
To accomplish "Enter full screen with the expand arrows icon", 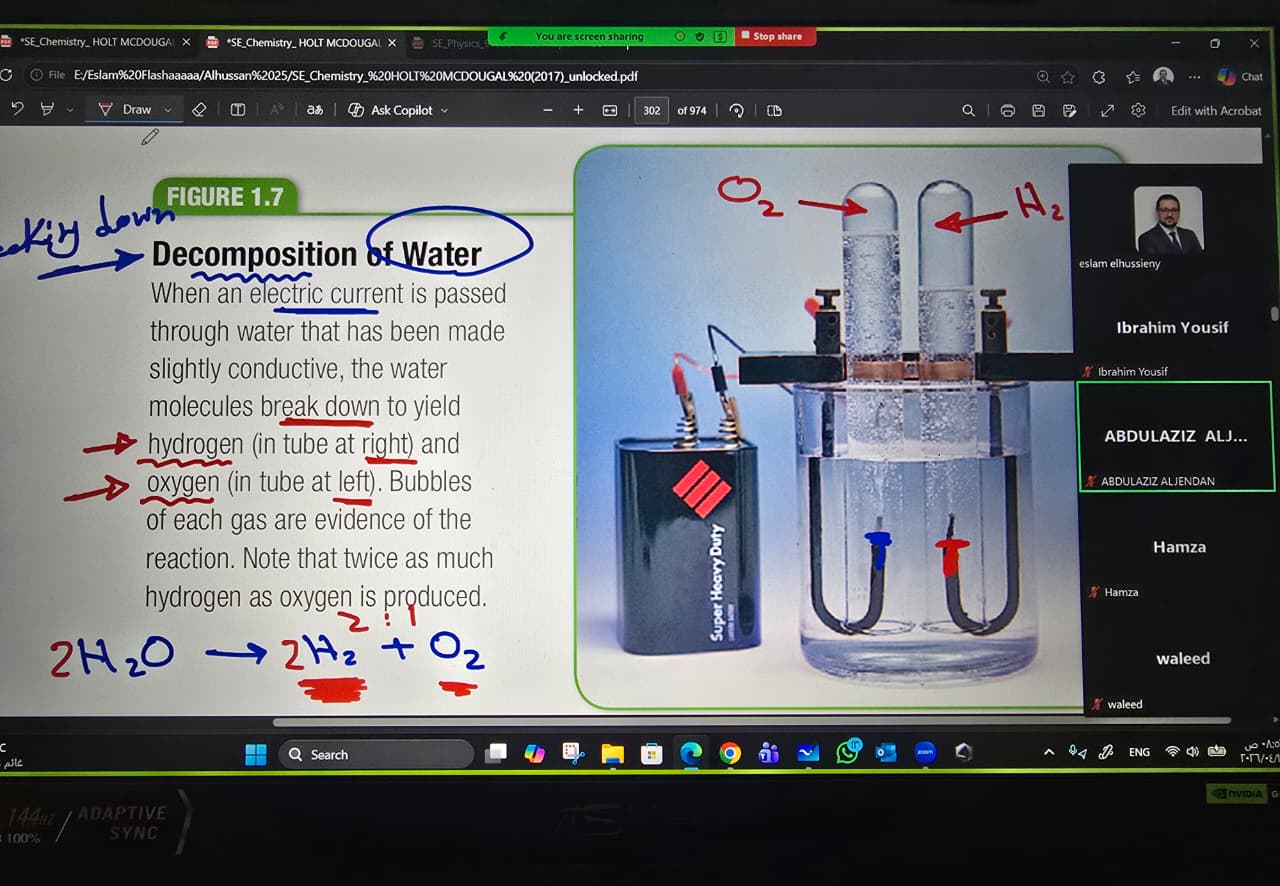I will coord(1107,111).
